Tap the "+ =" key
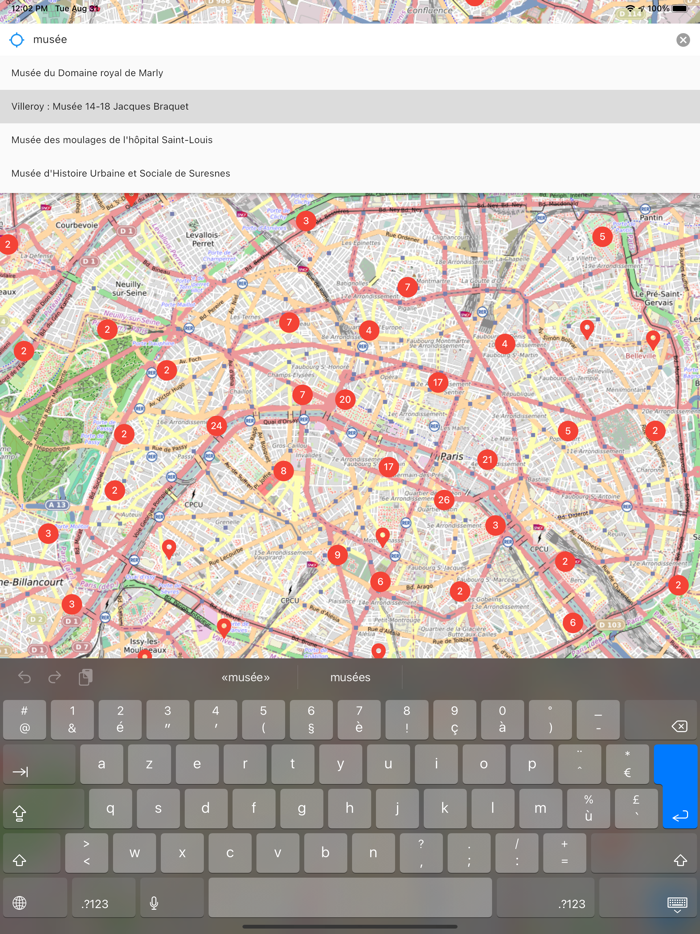This screenshot has height=934, width=700. click(564, 853)
